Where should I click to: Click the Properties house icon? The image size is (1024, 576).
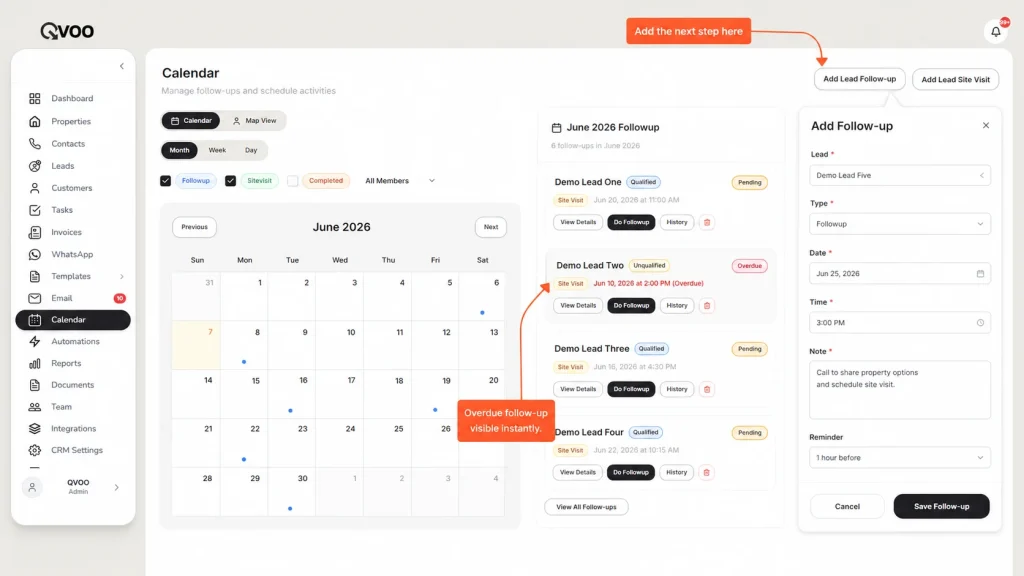coord(35,121)
